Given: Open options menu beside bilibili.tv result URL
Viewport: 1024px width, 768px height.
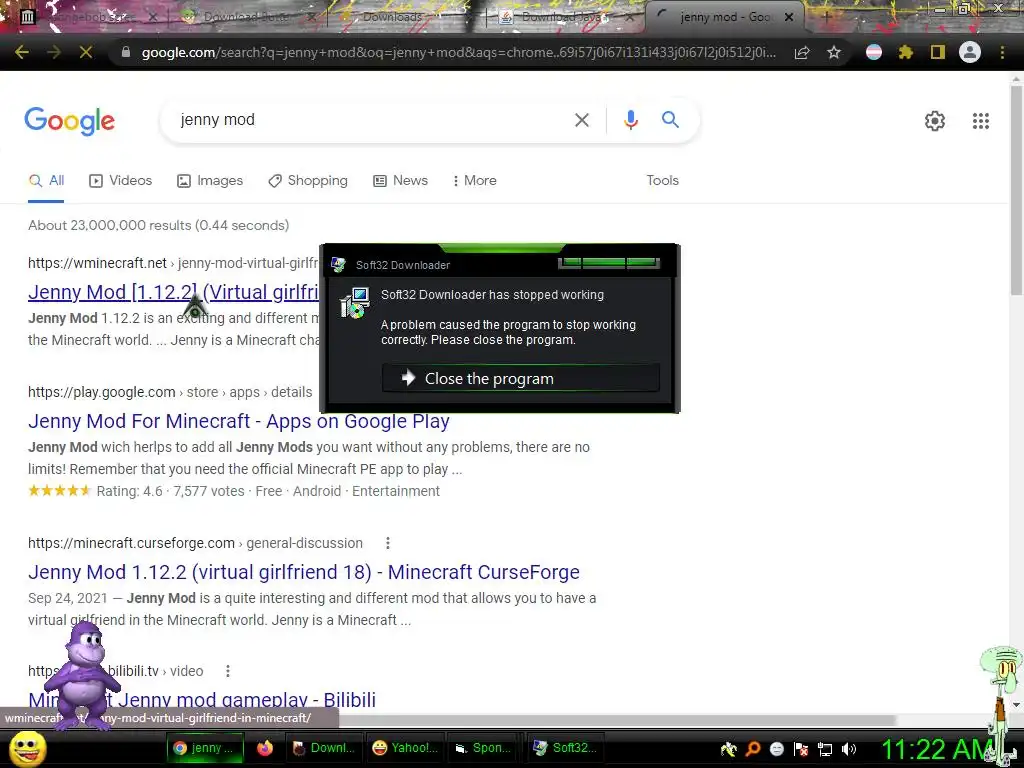Looking at the screenshot, I should coord(227,671).
